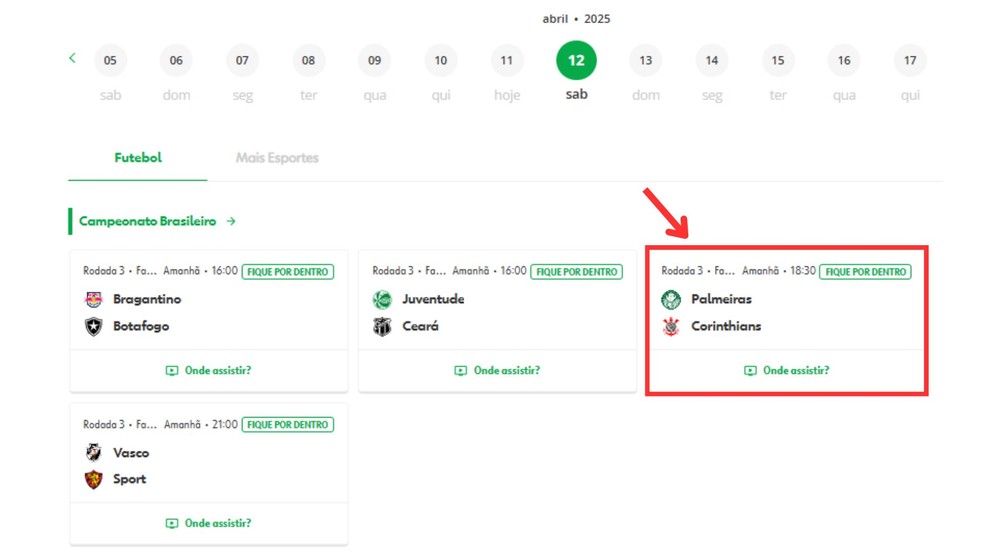Click TV icon in Palmeiras match card
The image size is (984, 554).
(750, 371)
